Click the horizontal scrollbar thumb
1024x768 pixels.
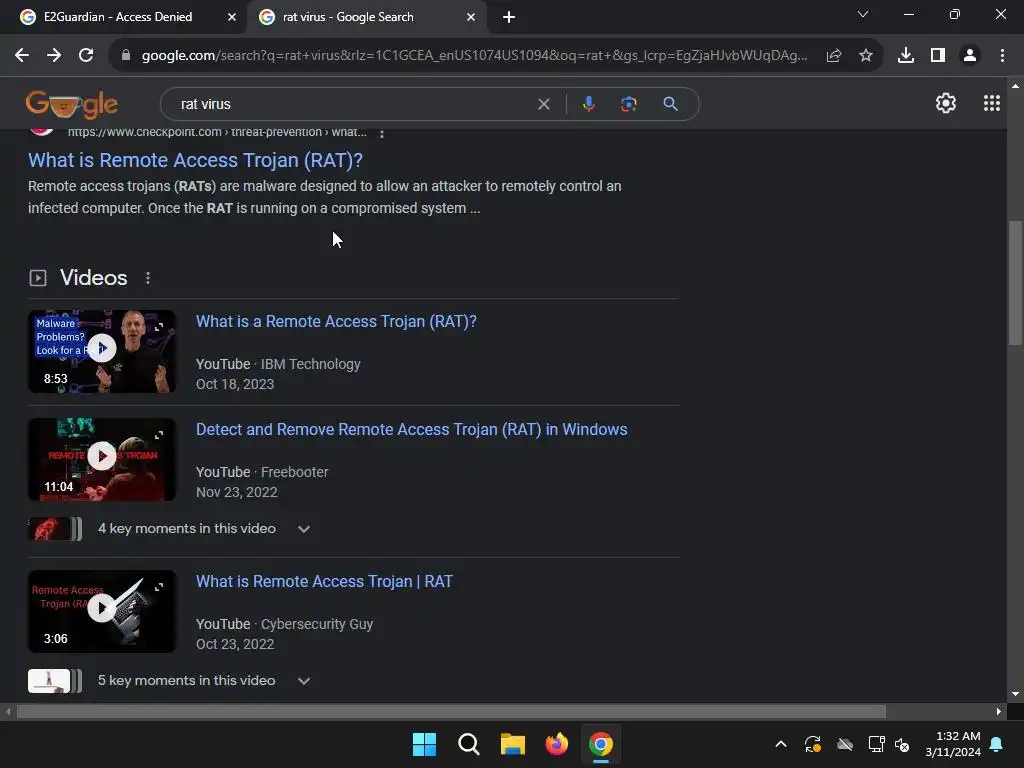[451, 711]
